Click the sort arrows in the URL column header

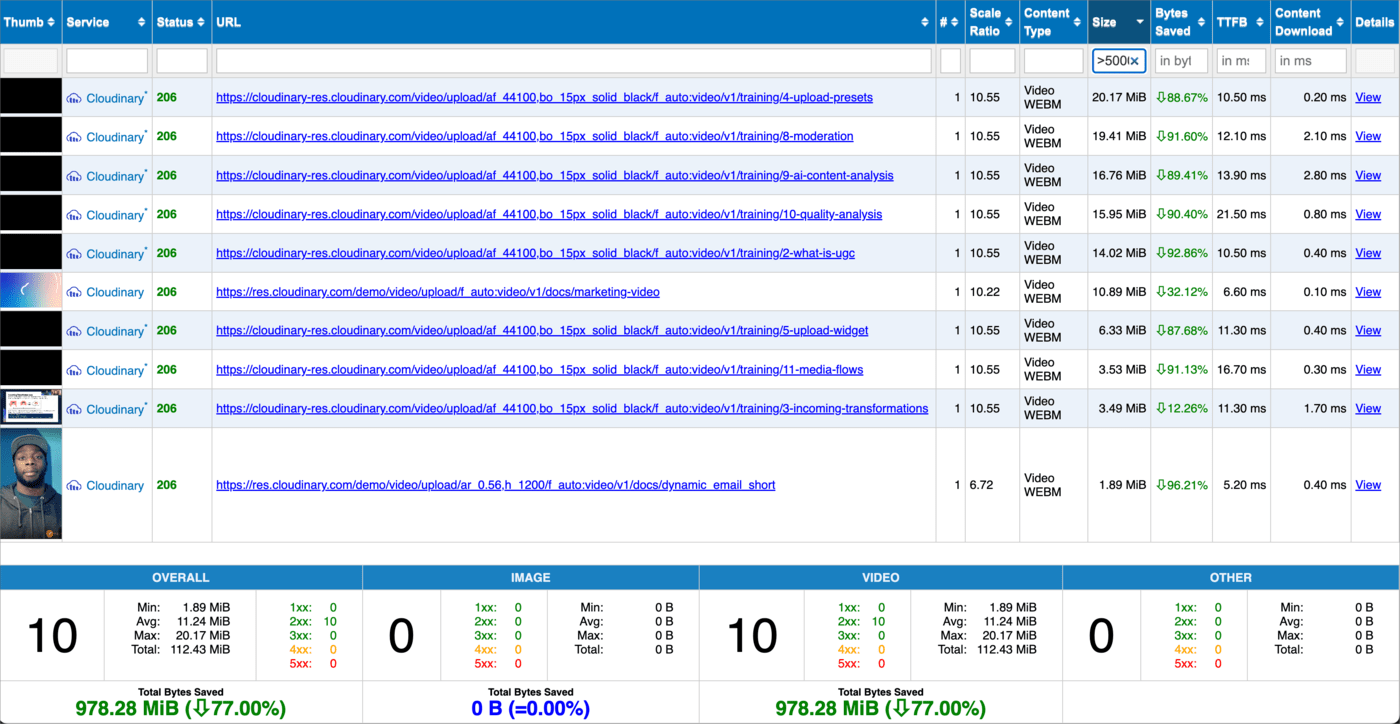tap(925, 22)
